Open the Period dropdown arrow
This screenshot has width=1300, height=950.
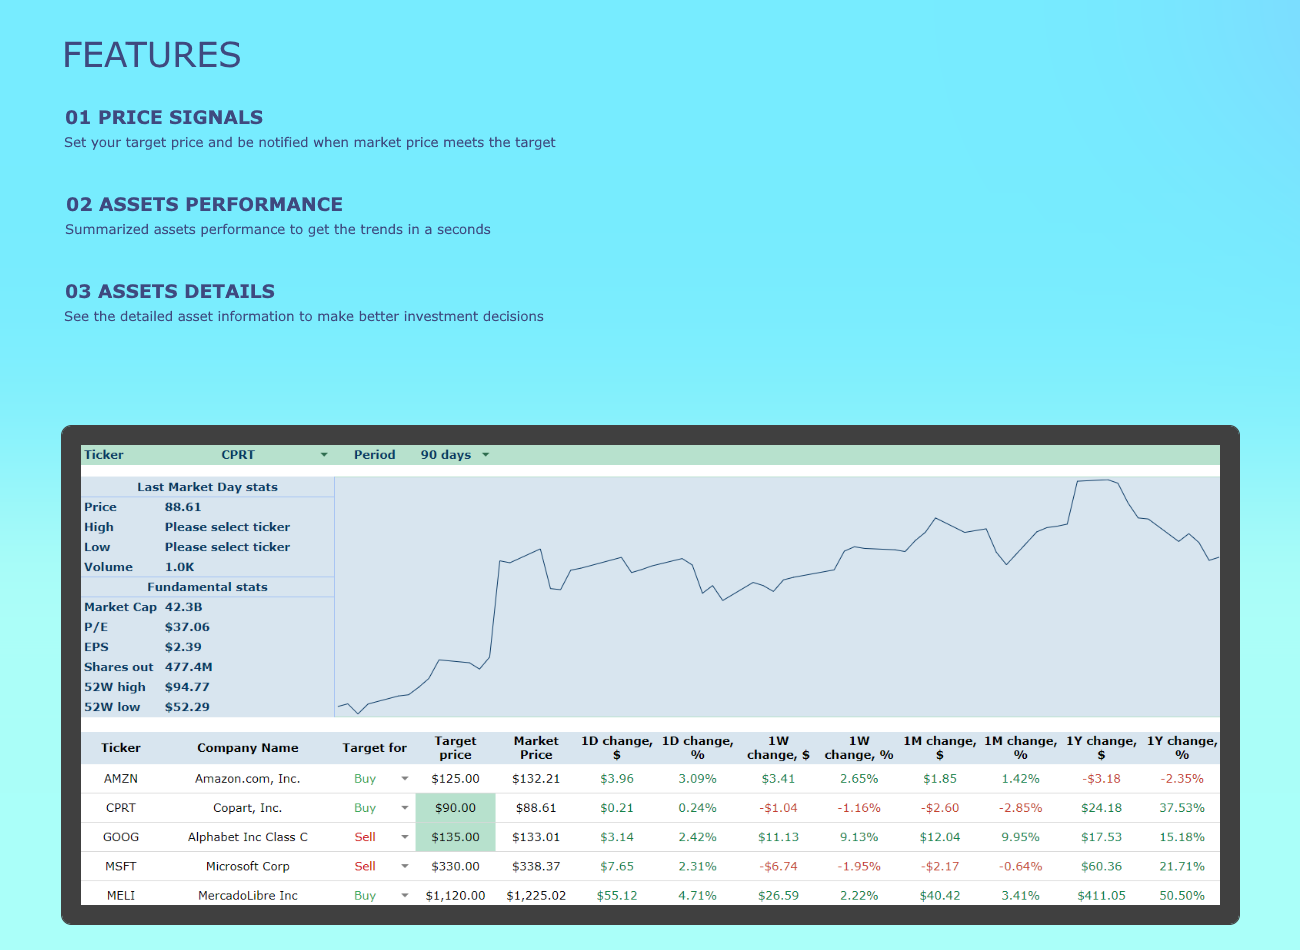[x=486, y=455]
